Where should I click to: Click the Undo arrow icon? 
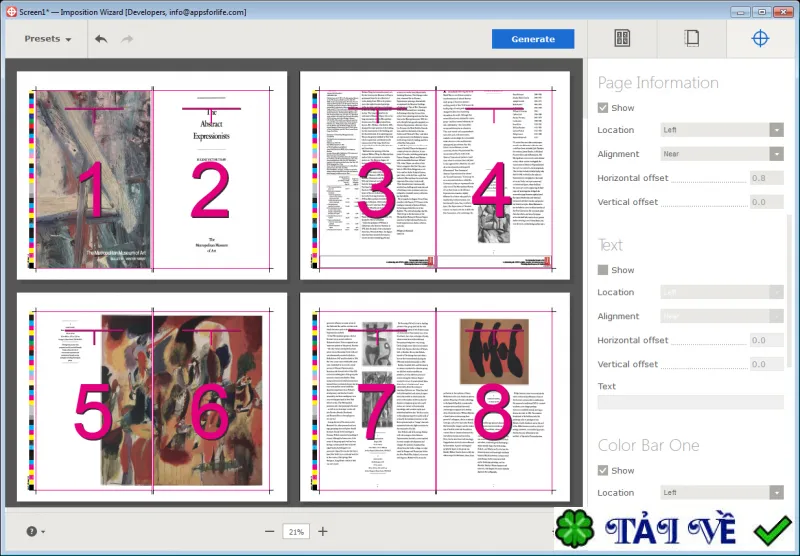(101, 39)
